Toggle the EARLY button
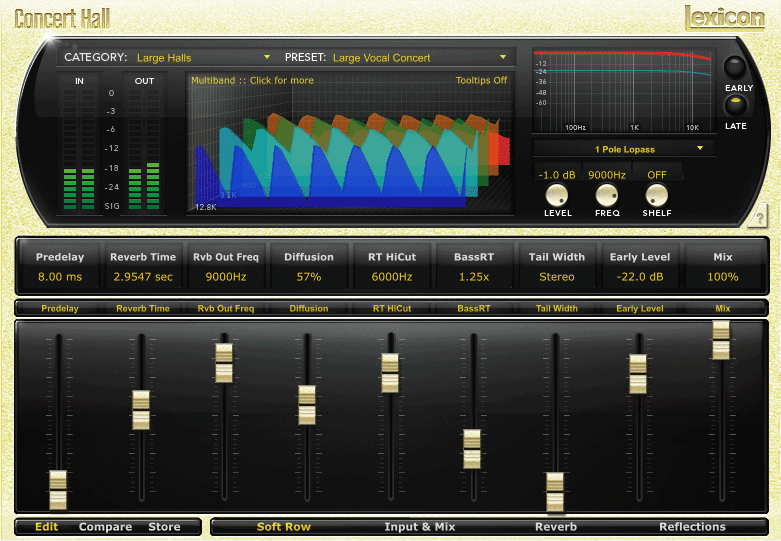 [735, 67]
